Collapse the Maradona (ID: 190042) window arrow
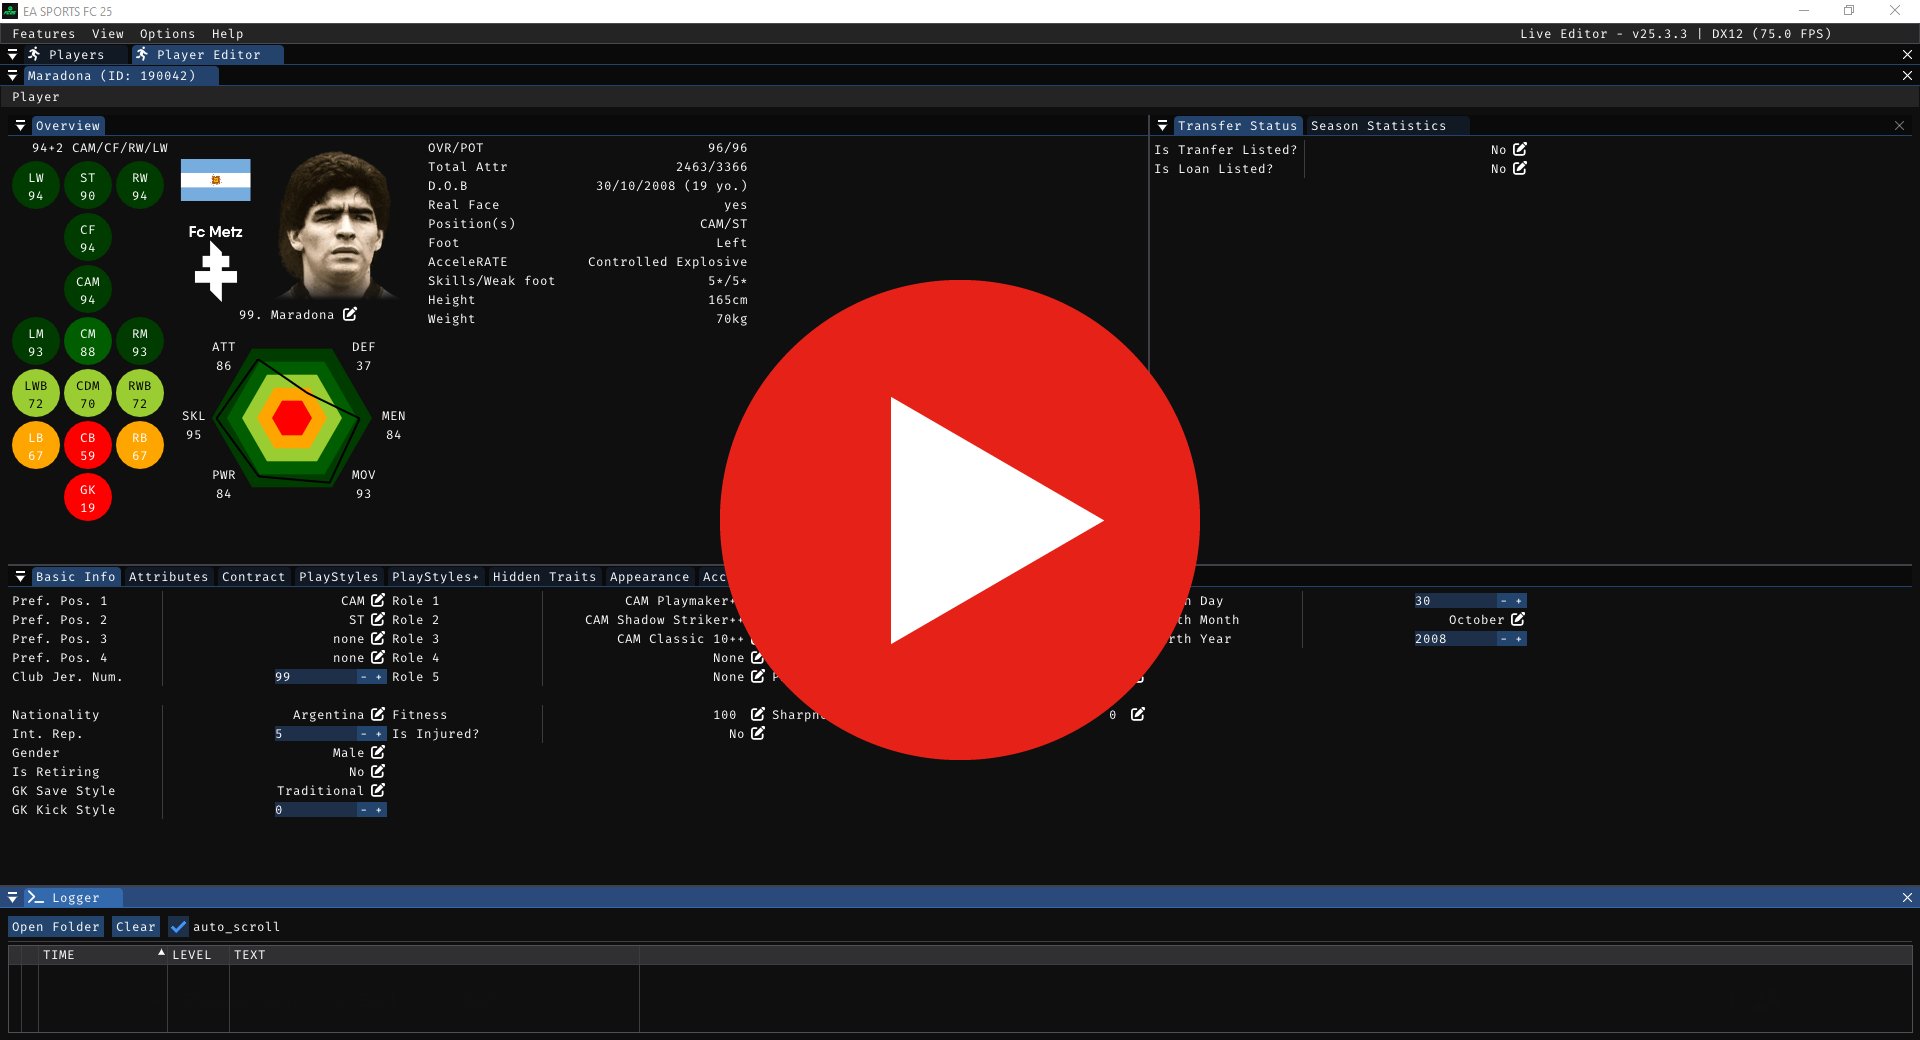The image size is (1920, 1040). tap(12, 75)
